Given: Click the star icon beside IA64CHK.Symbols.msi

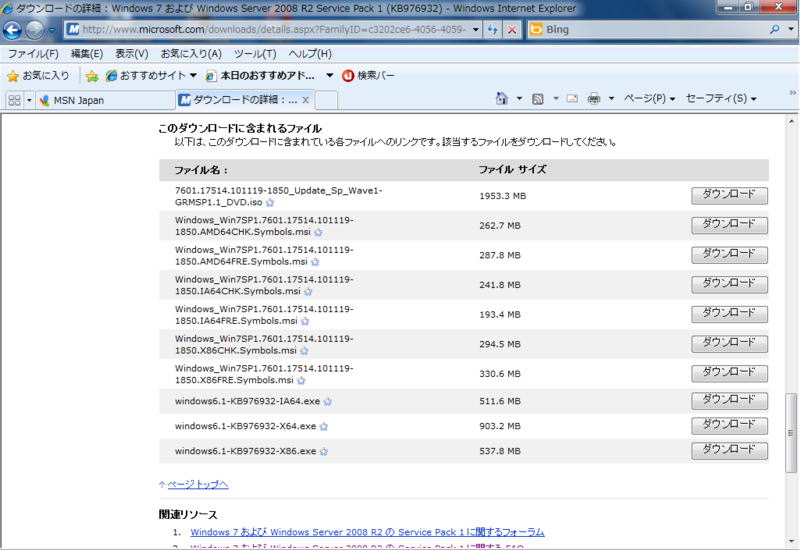Looking at the screenshot, I should point(308,291).
